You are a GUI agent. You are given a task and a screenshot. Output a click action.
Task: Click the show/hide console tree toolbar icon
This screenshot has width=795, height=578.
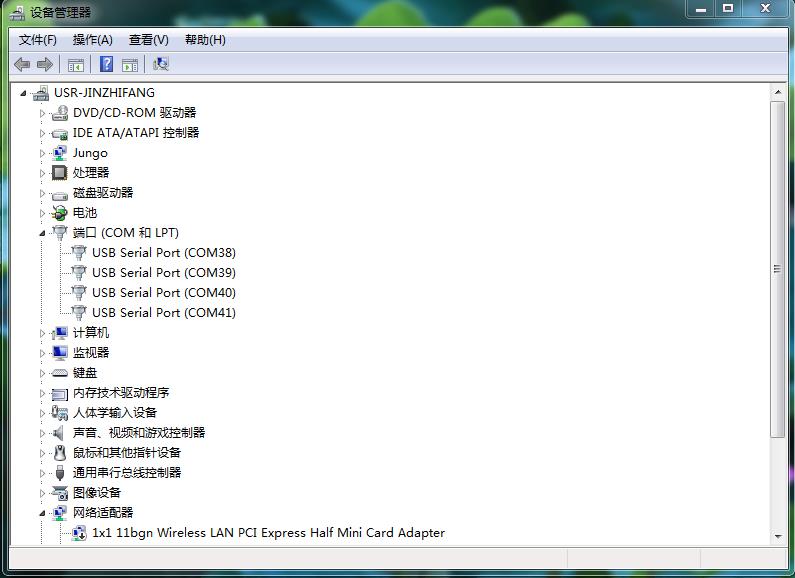click(x=75, y=64)
